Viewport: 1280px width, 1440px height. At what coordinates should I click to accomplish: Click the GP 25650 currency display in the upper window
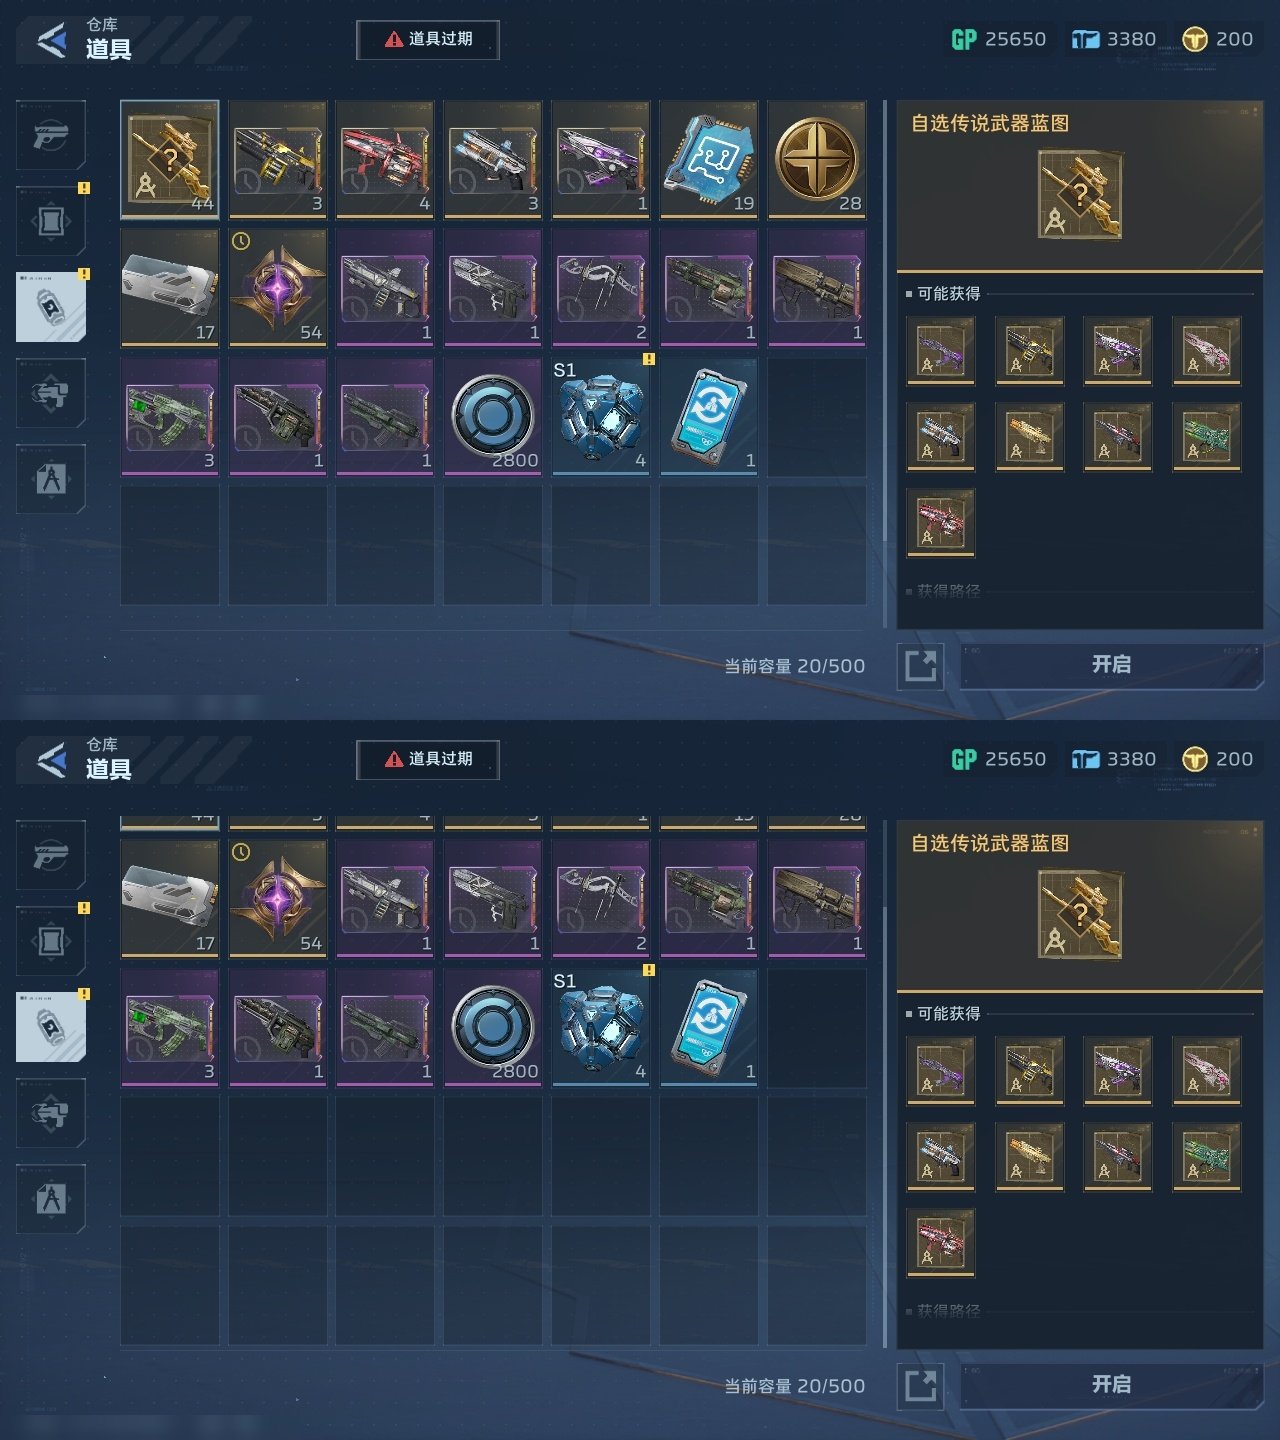pyautogui.click(x=998, y=39)
